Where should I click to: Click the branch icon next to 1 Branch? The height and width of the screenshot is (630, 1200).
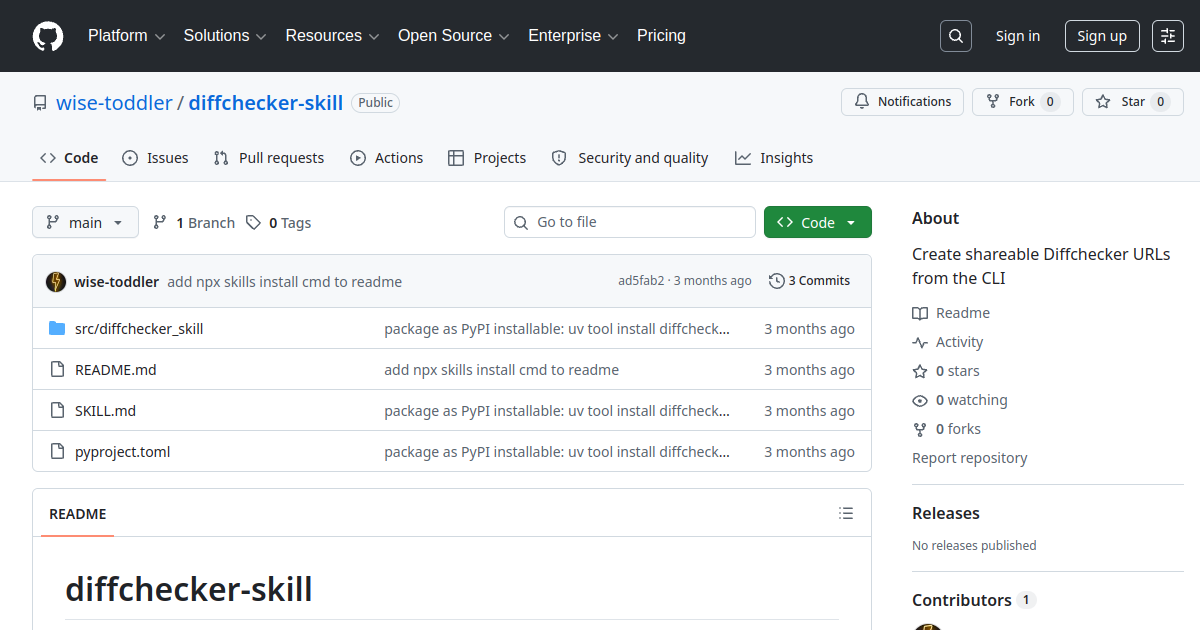click(x=160, y=222)
